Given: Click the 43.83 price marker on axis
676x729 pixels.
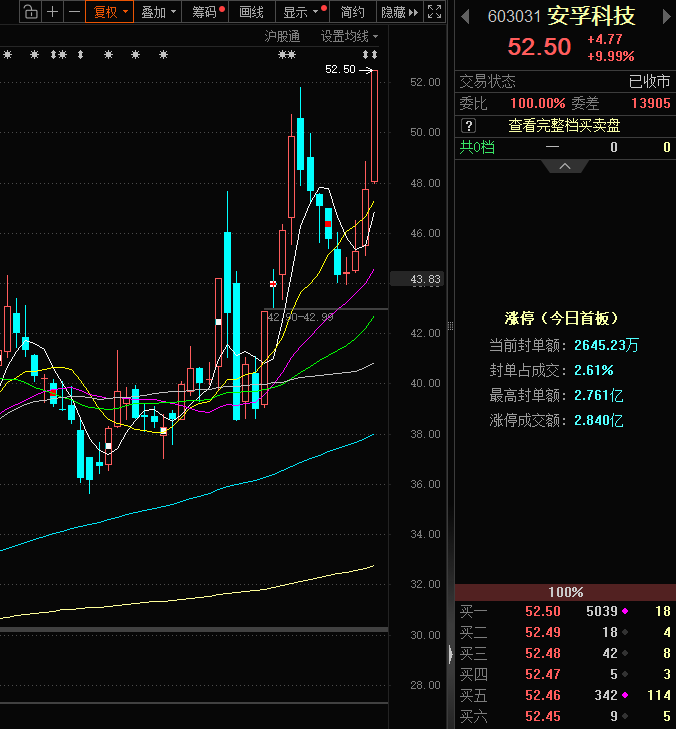Looking at the screenshot, I should pos(425,280).
